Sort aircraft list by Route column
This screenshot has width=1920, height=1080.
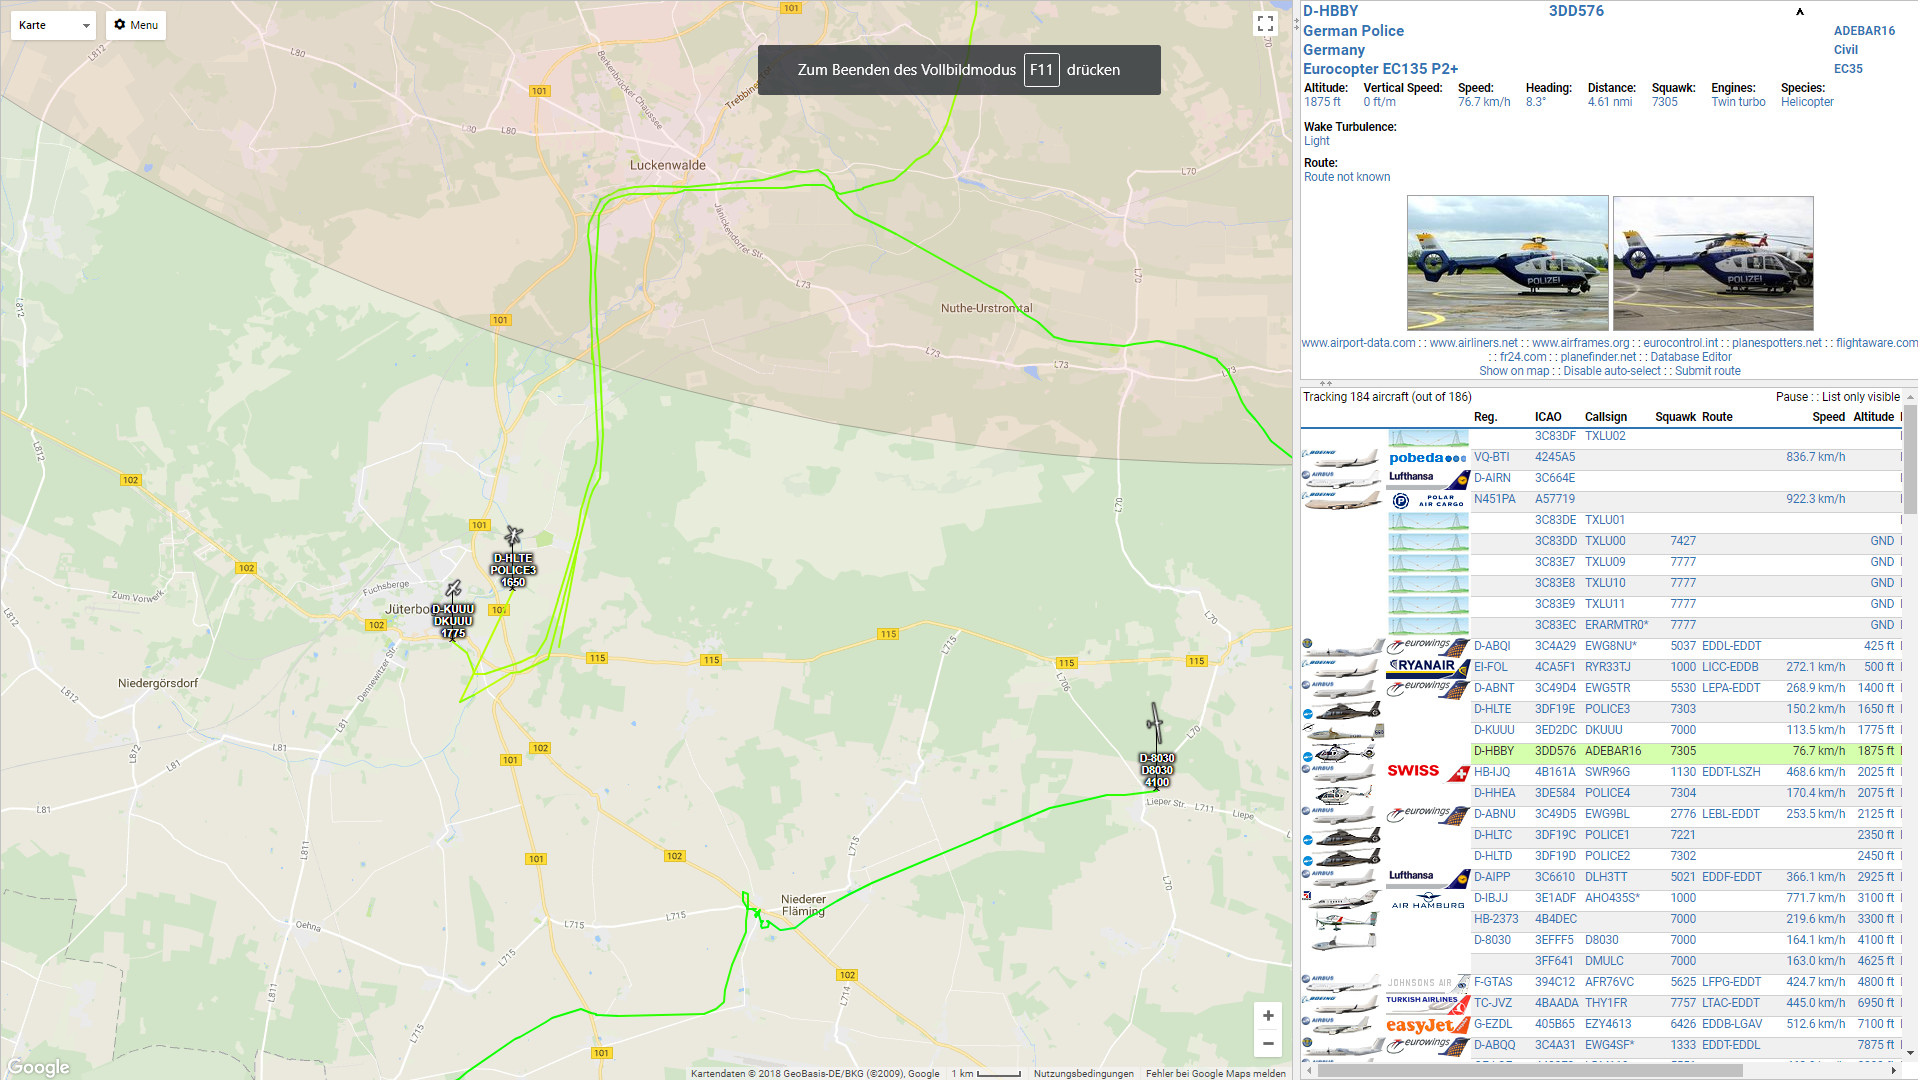(x=1717, y=417)
